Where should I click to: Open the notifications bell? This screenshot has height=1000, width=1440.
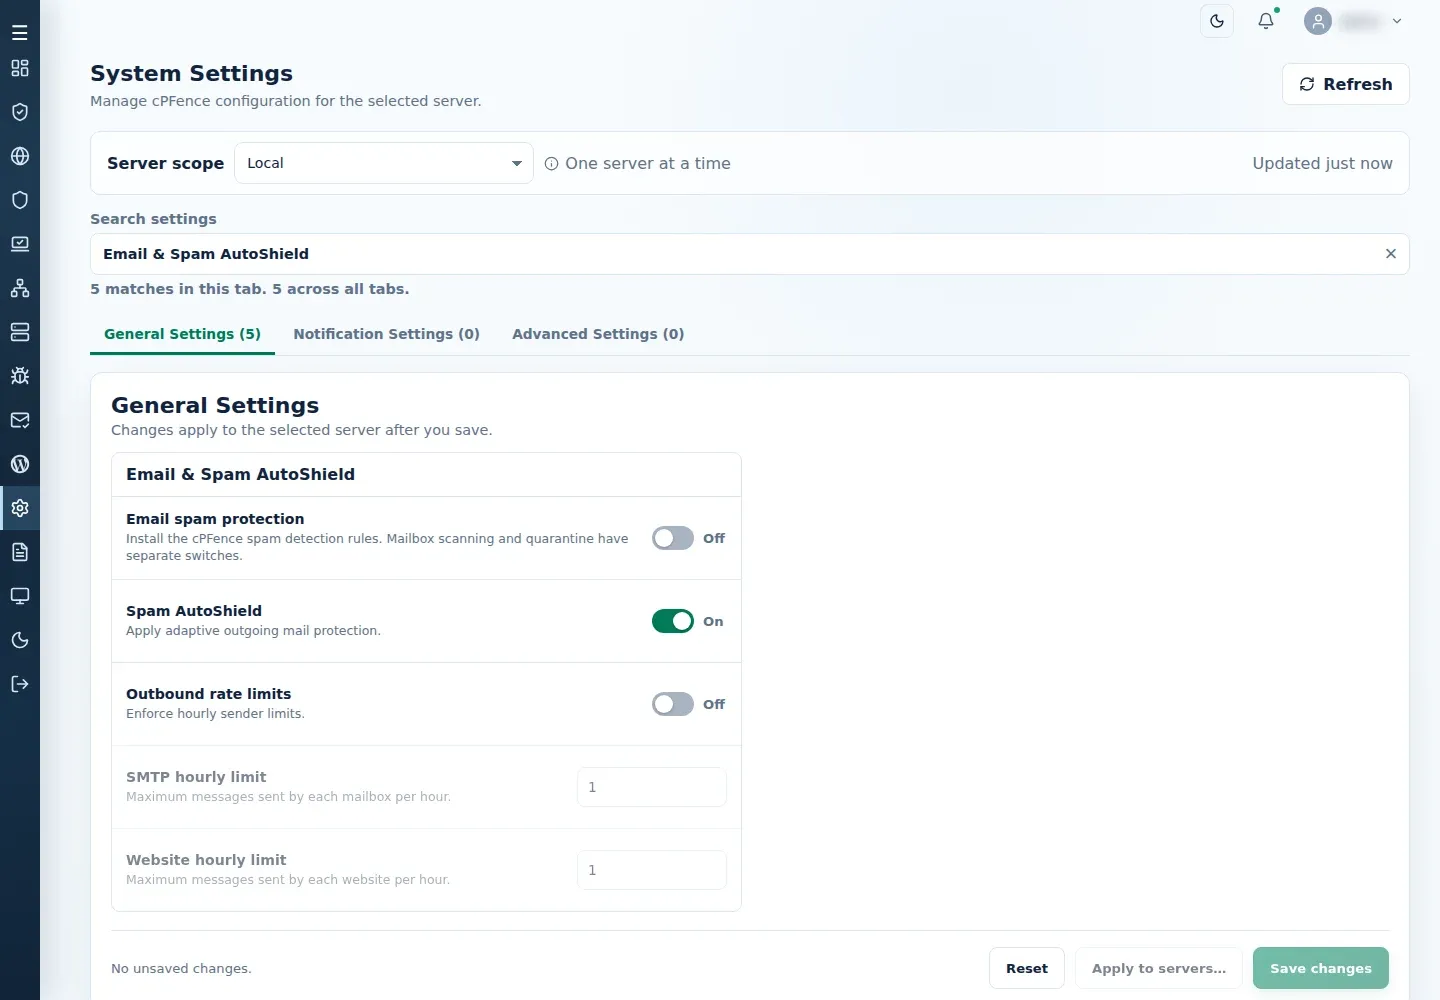[x=1266, y=21]
